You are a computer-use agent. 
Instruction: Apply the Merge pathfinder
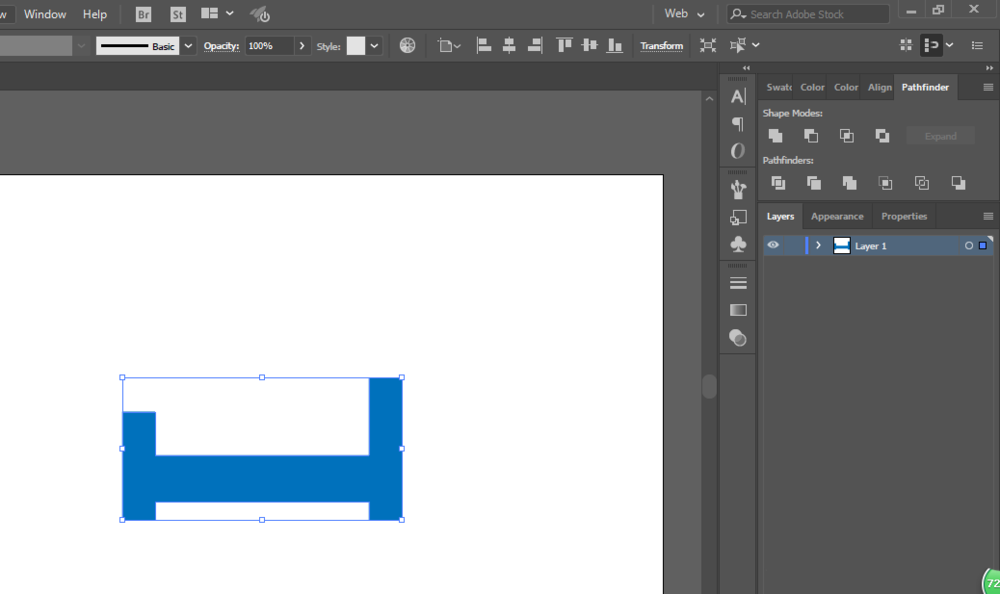coord(849,183)
